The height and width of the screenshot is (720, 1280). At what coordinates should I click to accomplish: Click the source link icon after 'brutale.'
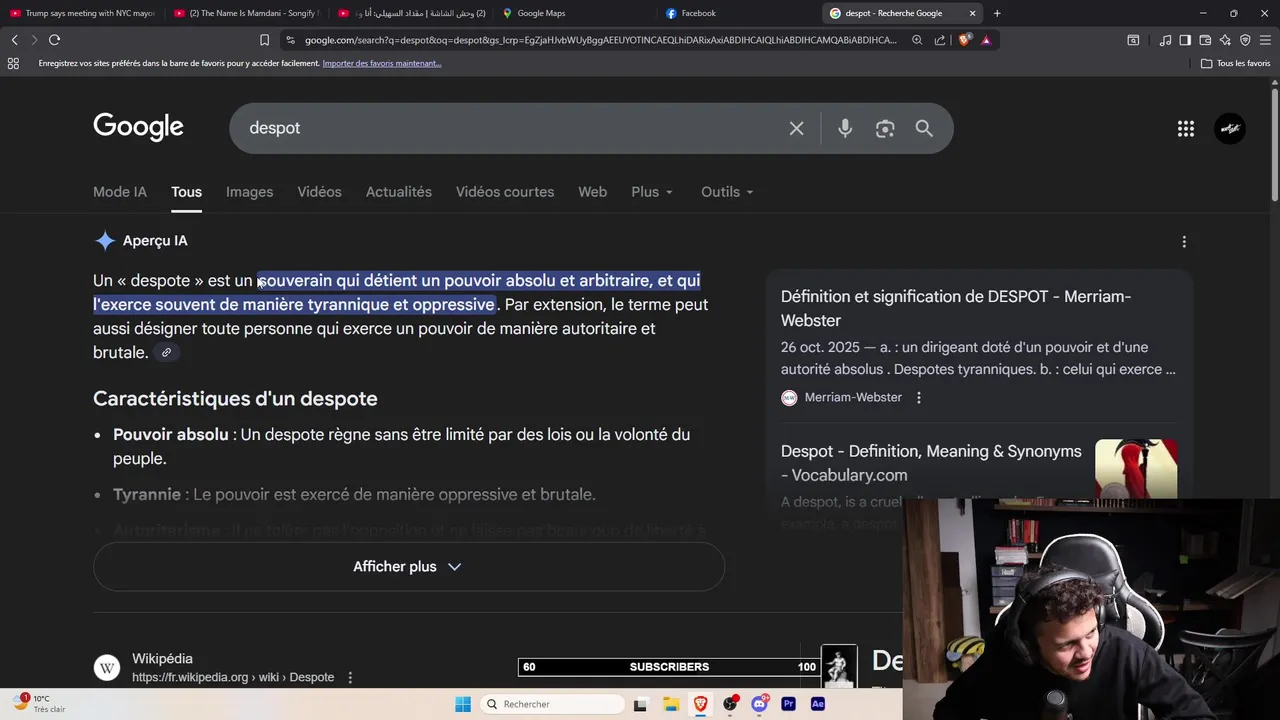pyautogui.click(x=167, y=352)
